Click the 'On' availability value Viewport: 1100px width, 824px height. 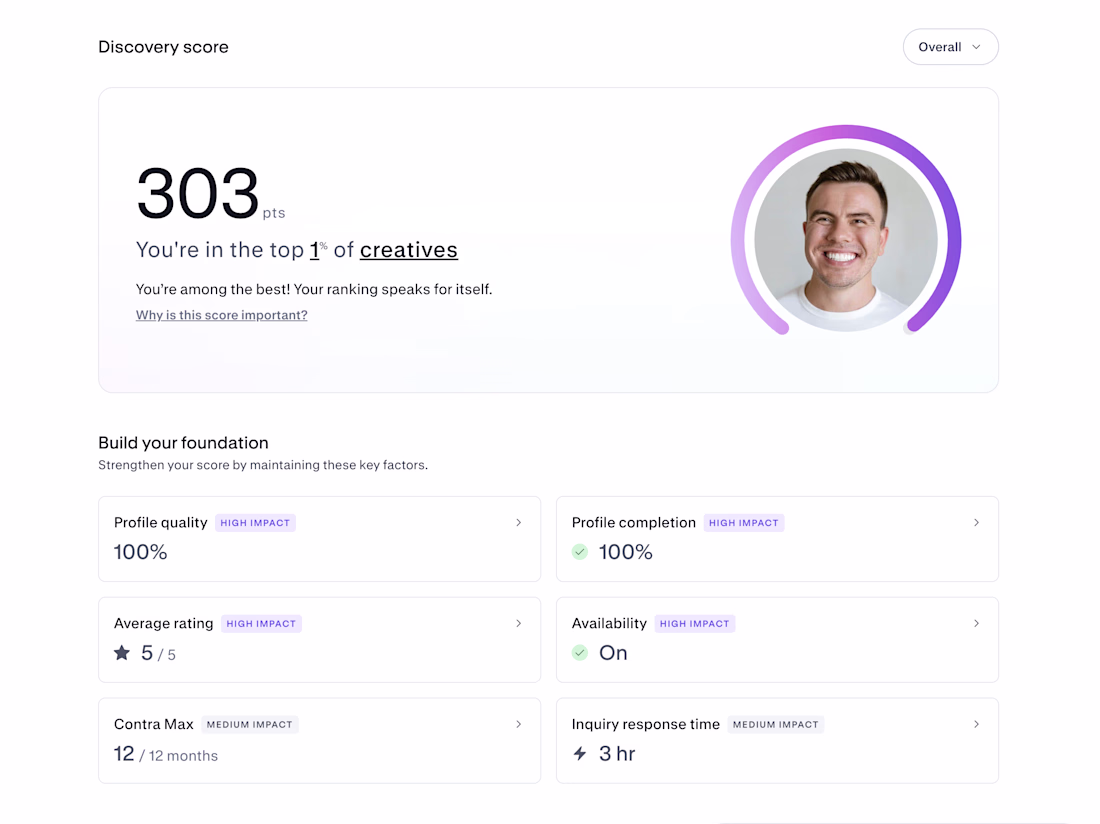coord(613,653)
